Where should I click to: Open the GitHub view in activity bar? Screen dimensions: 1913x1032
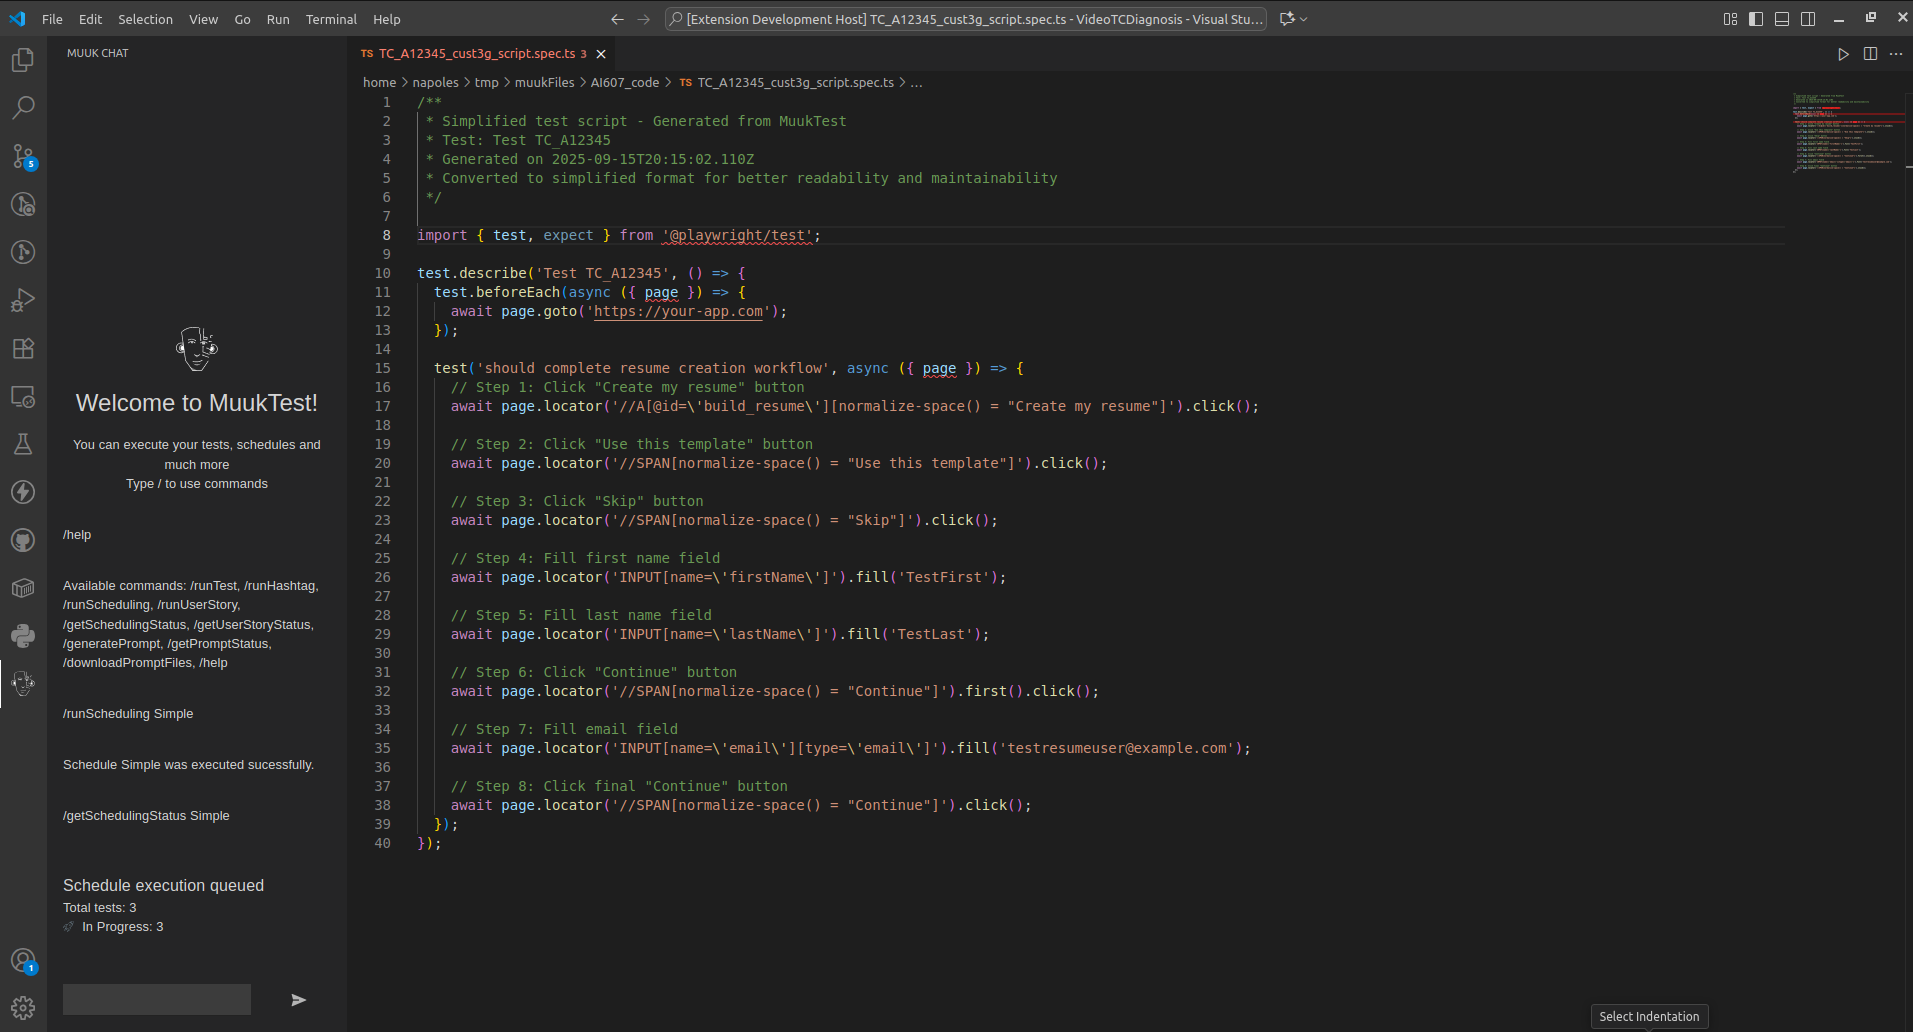[x=23, y=540]
